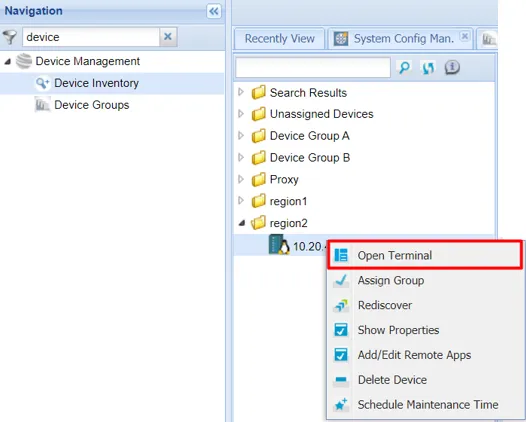526x422 pixels.
Task: Expand the Device Group A folder
Action: (x=241, y=136)
